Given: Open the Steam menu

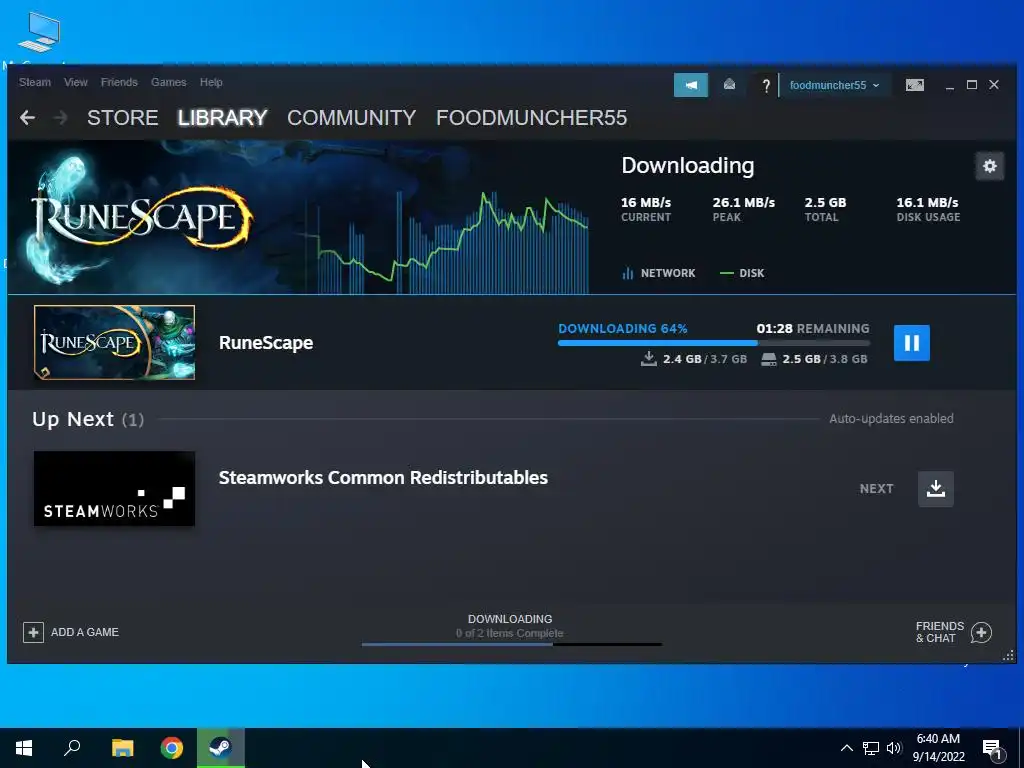Looking at the screenshot, I should coord(35,82).
